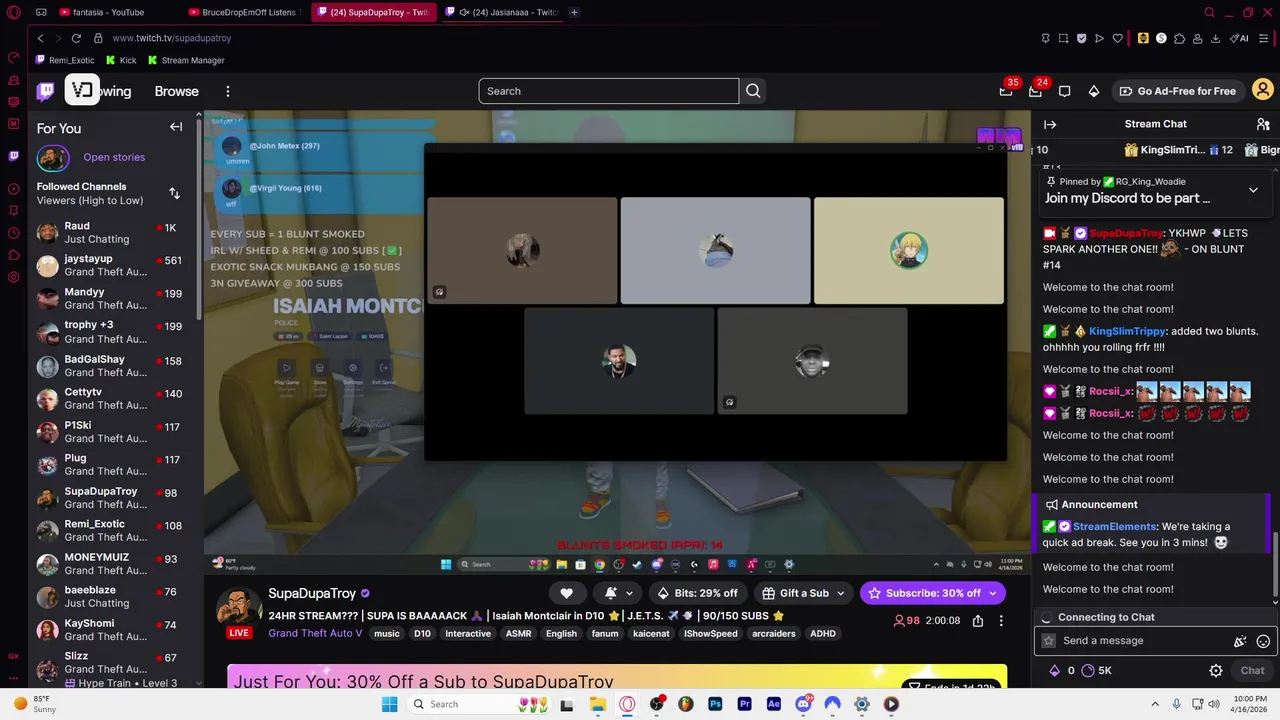Collapse the For You side panel

point(176,127)
